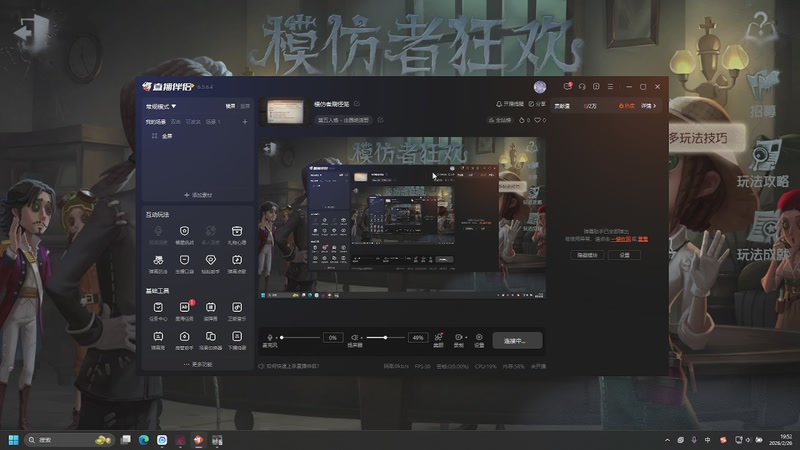This screenshot has height=450, width=800.
Task: Click the microphone volume 0% field
Action: tap(333, 337)
